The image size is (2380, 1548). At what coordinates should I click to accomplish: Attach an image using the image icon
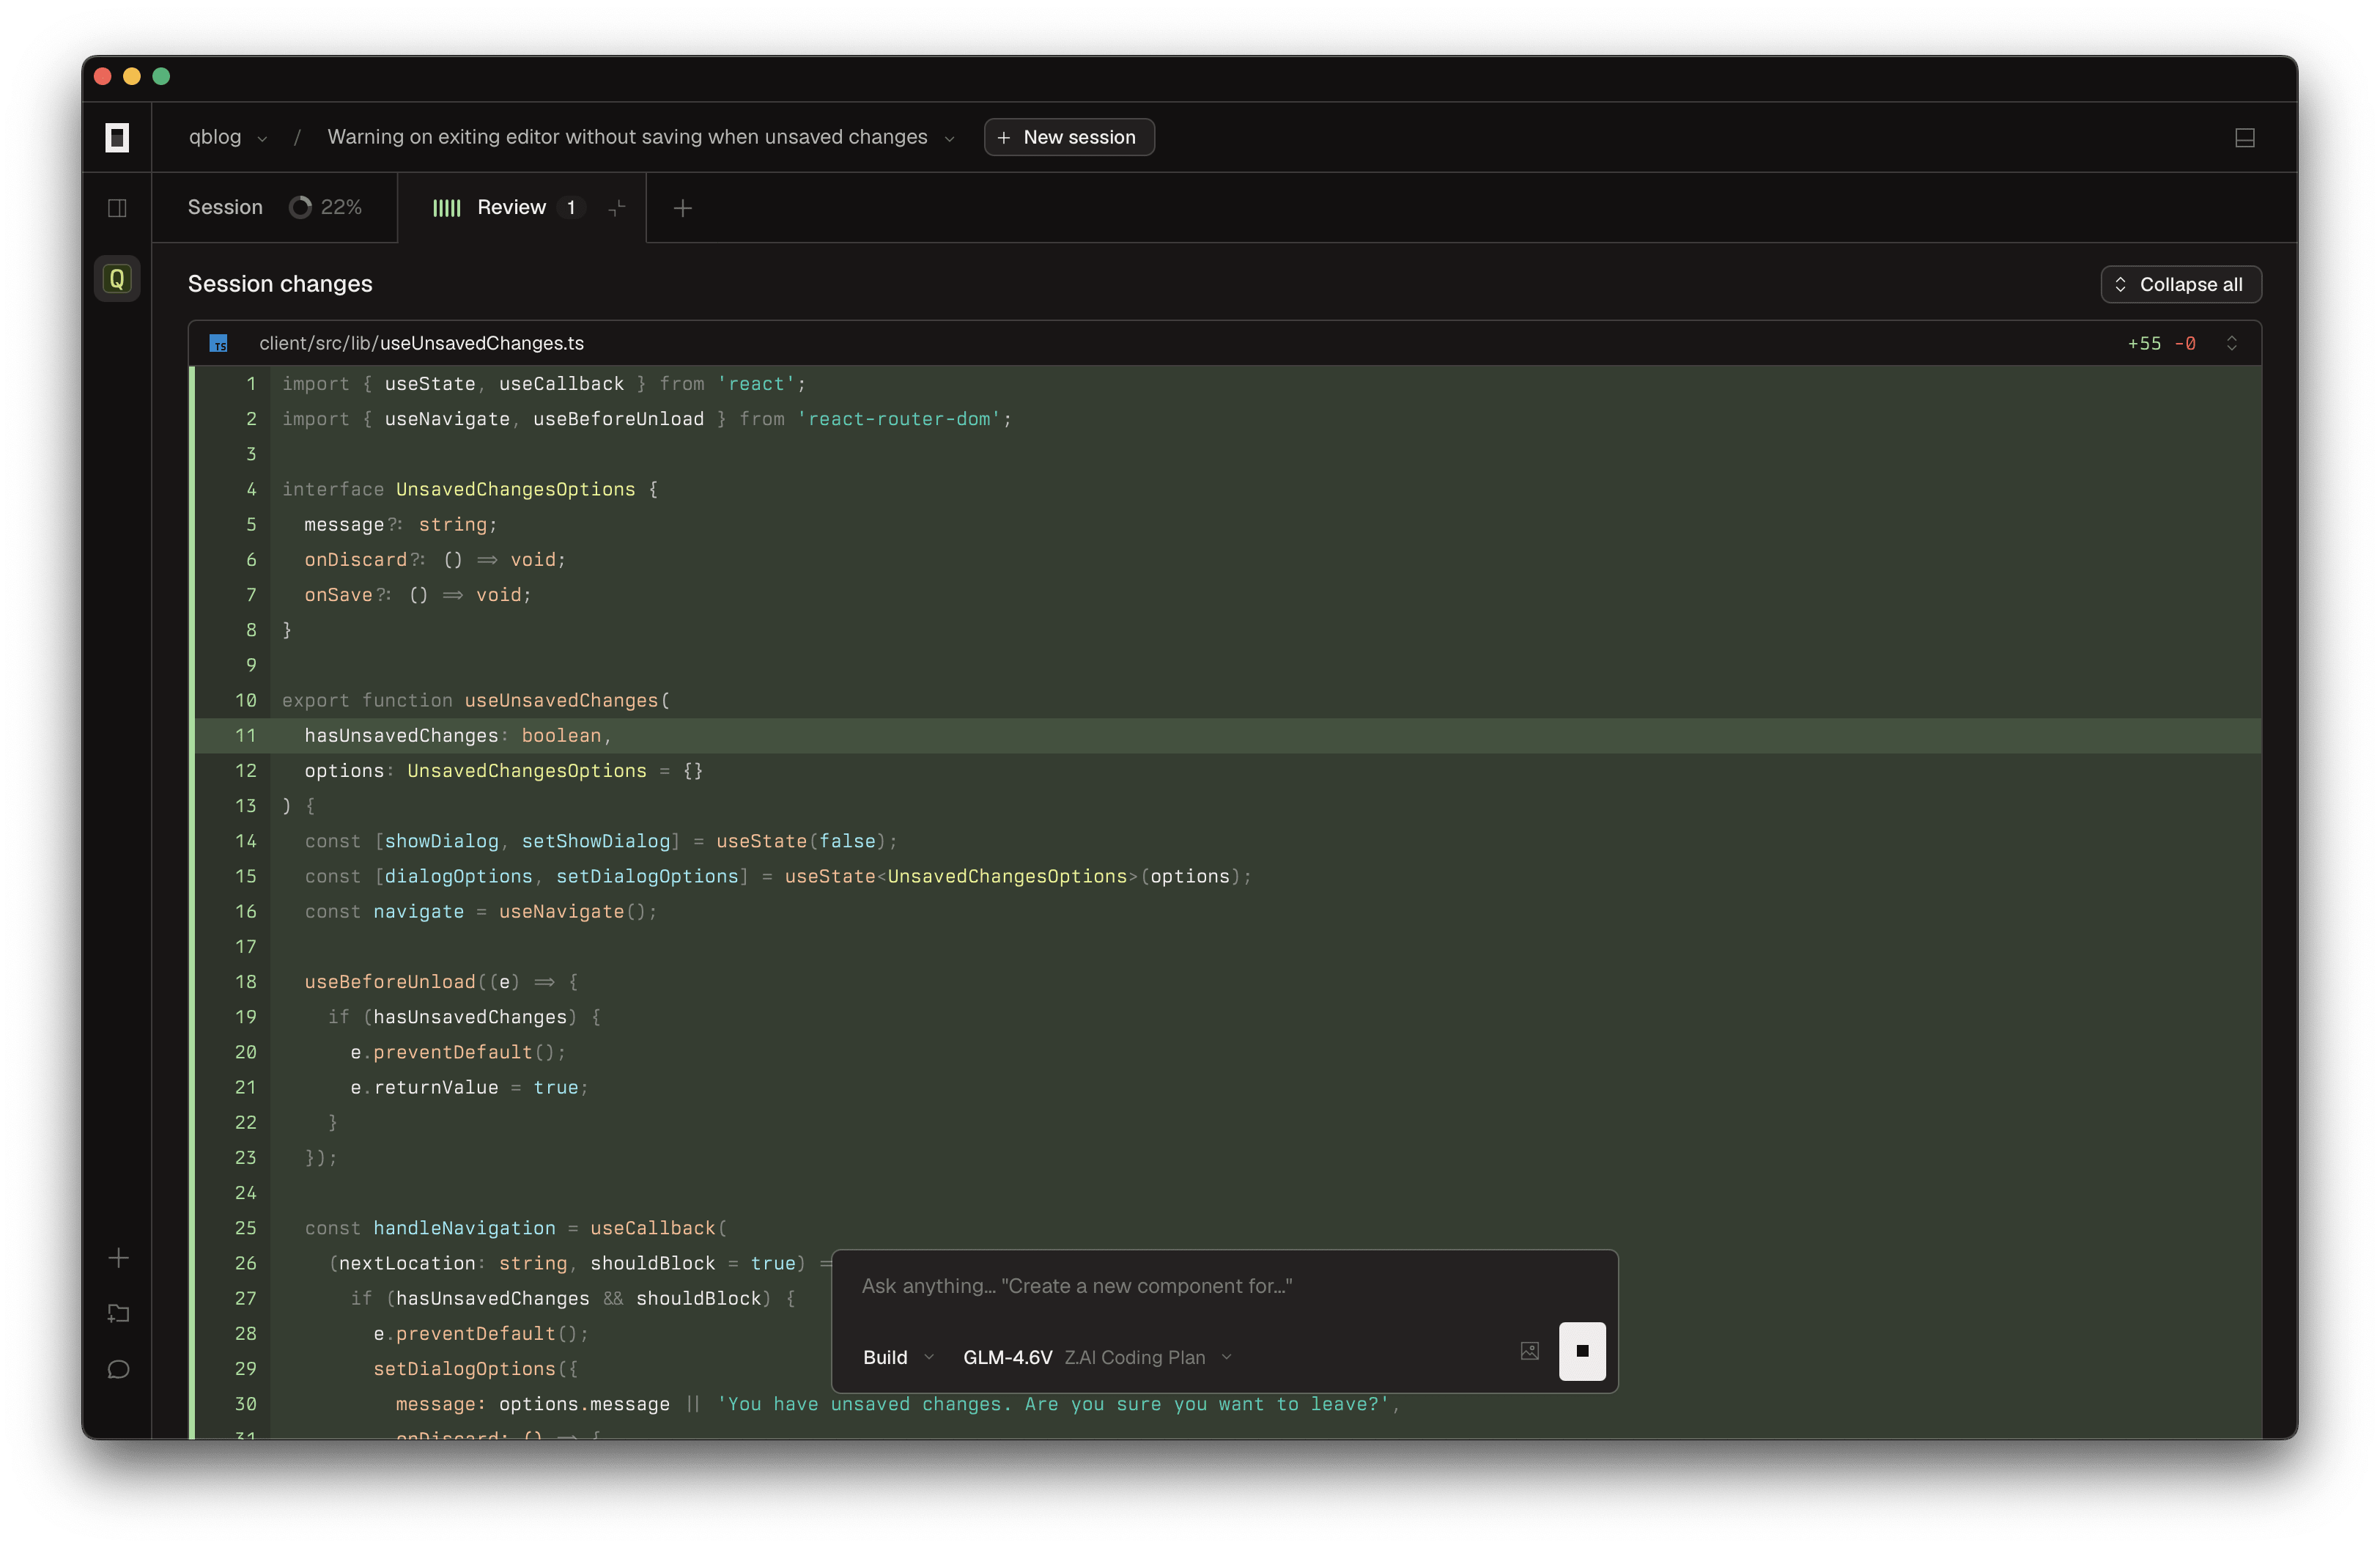[1529, 1351]
